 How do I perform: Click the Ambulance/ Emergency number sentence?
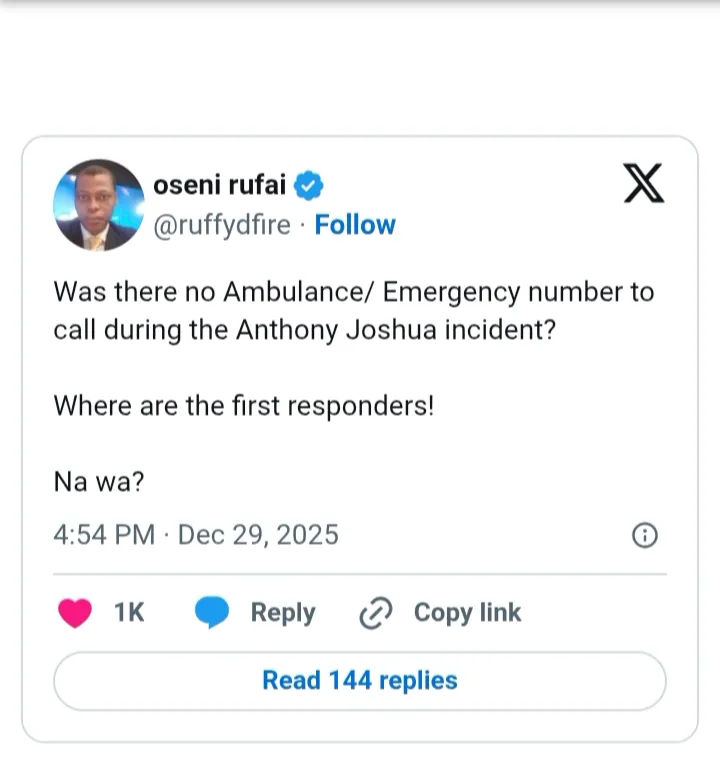click(x=353, y=293)
